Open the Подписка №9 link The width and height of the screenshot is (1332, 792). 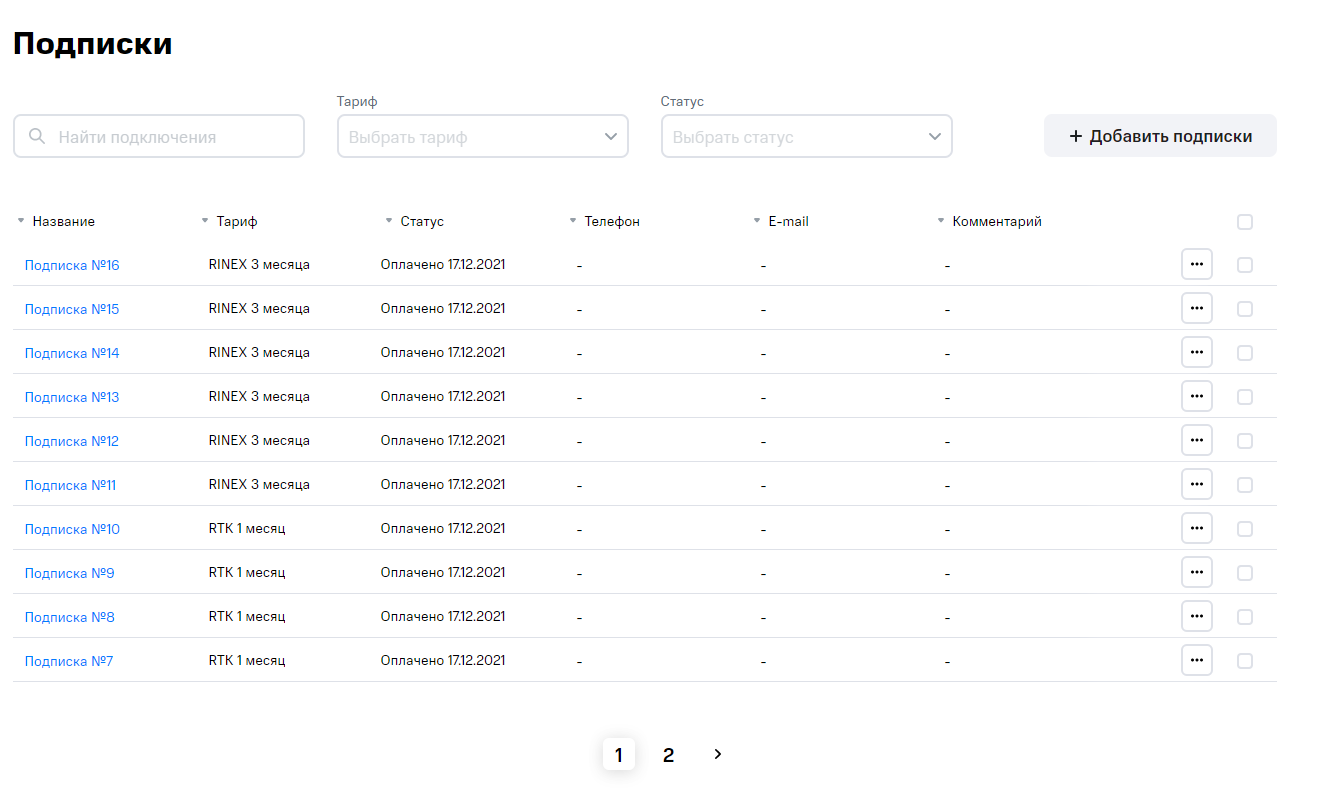[x=70, y=573]
